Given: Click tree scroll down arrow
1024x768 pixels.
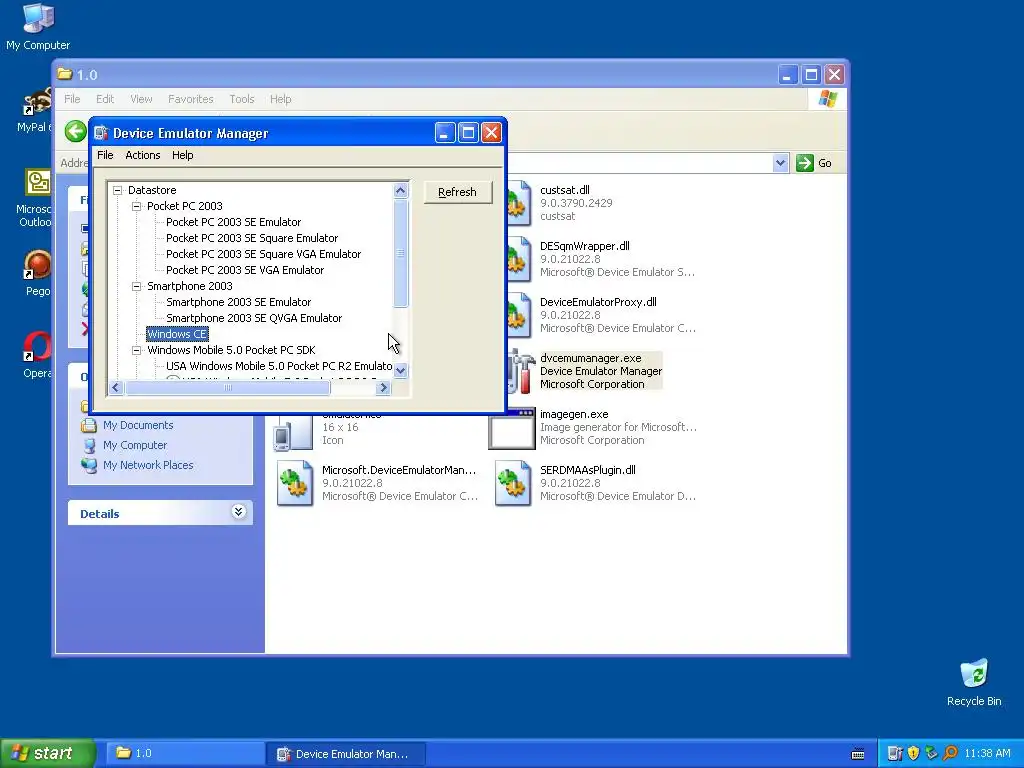Looking at the screenshot, I should coord(401,370).
